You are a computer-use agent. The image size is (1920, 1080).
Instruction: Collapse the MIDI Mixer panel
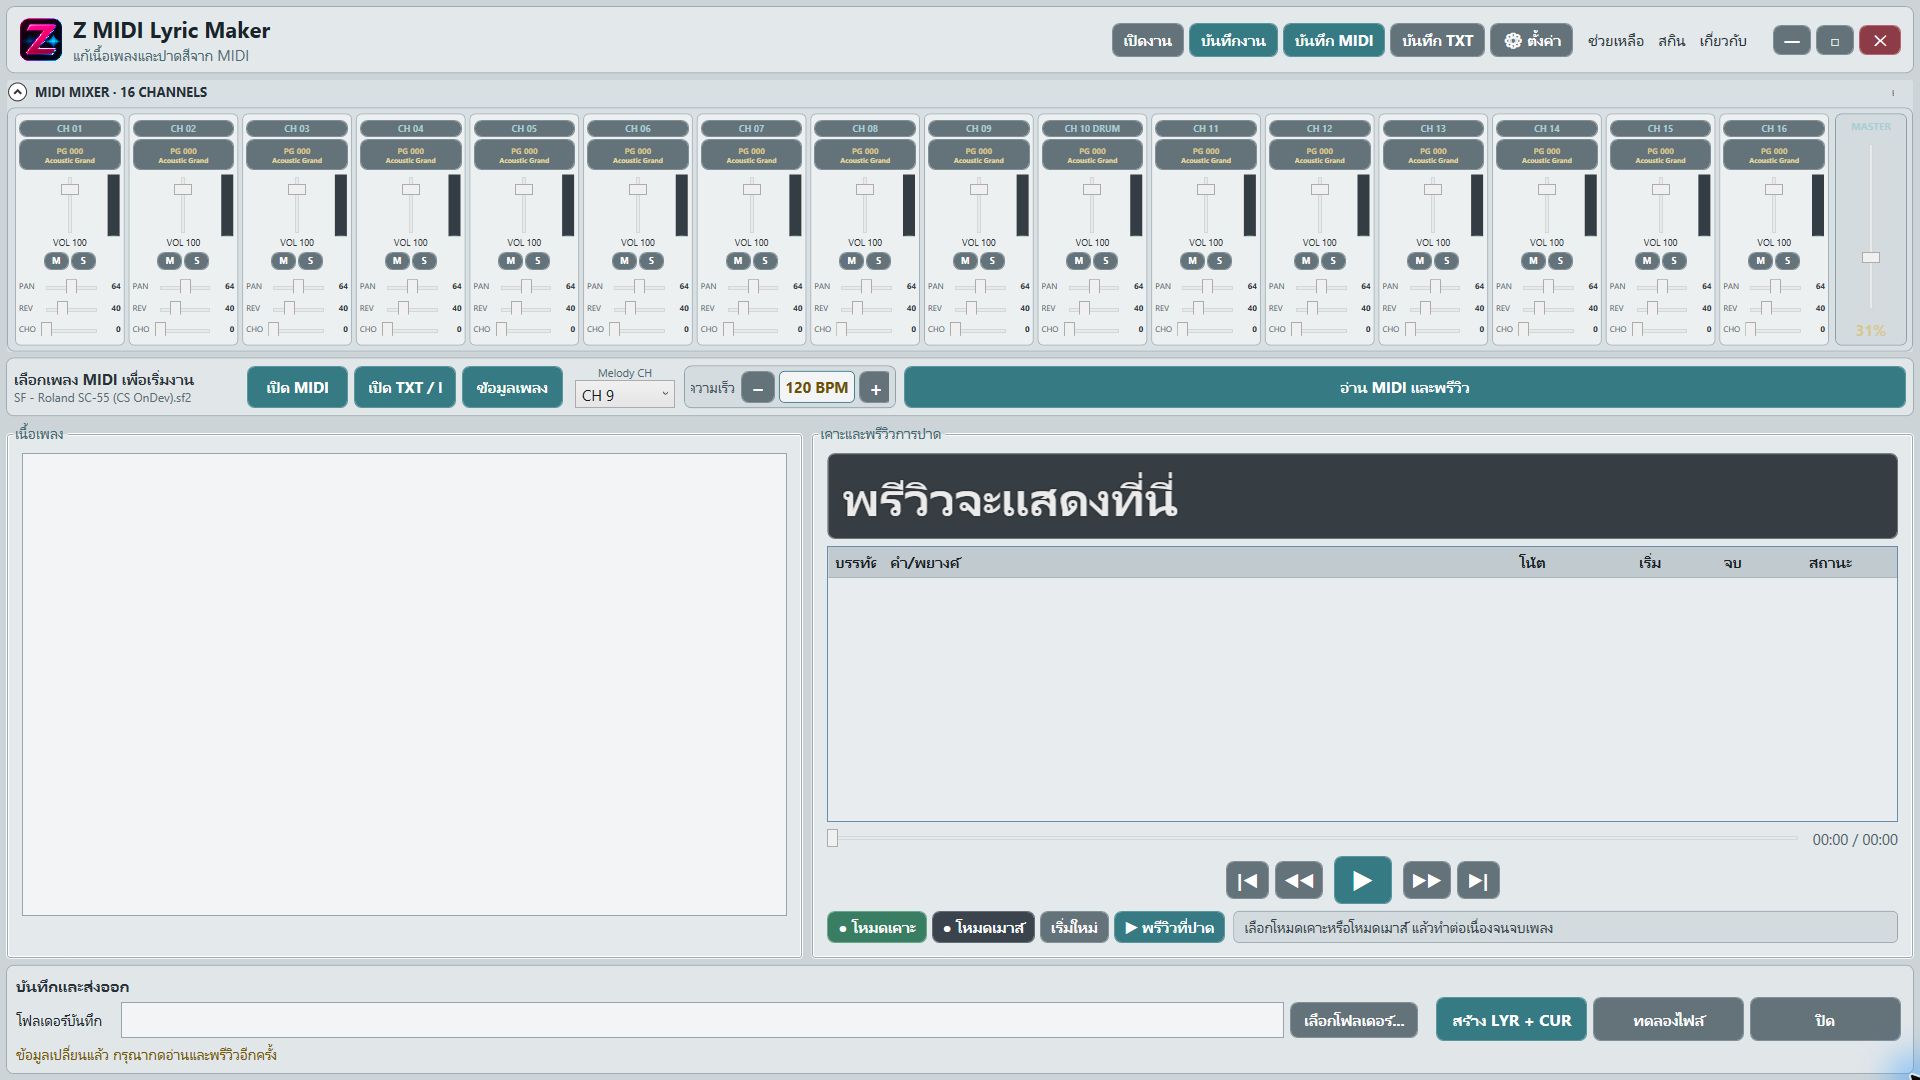[17, 92]
